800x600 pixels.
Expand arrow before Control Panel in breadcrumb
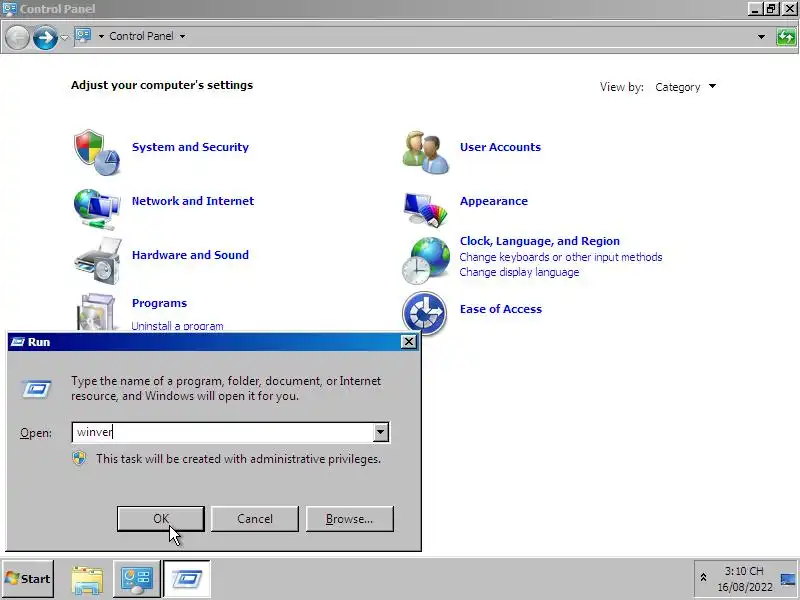tap(101, 36)
